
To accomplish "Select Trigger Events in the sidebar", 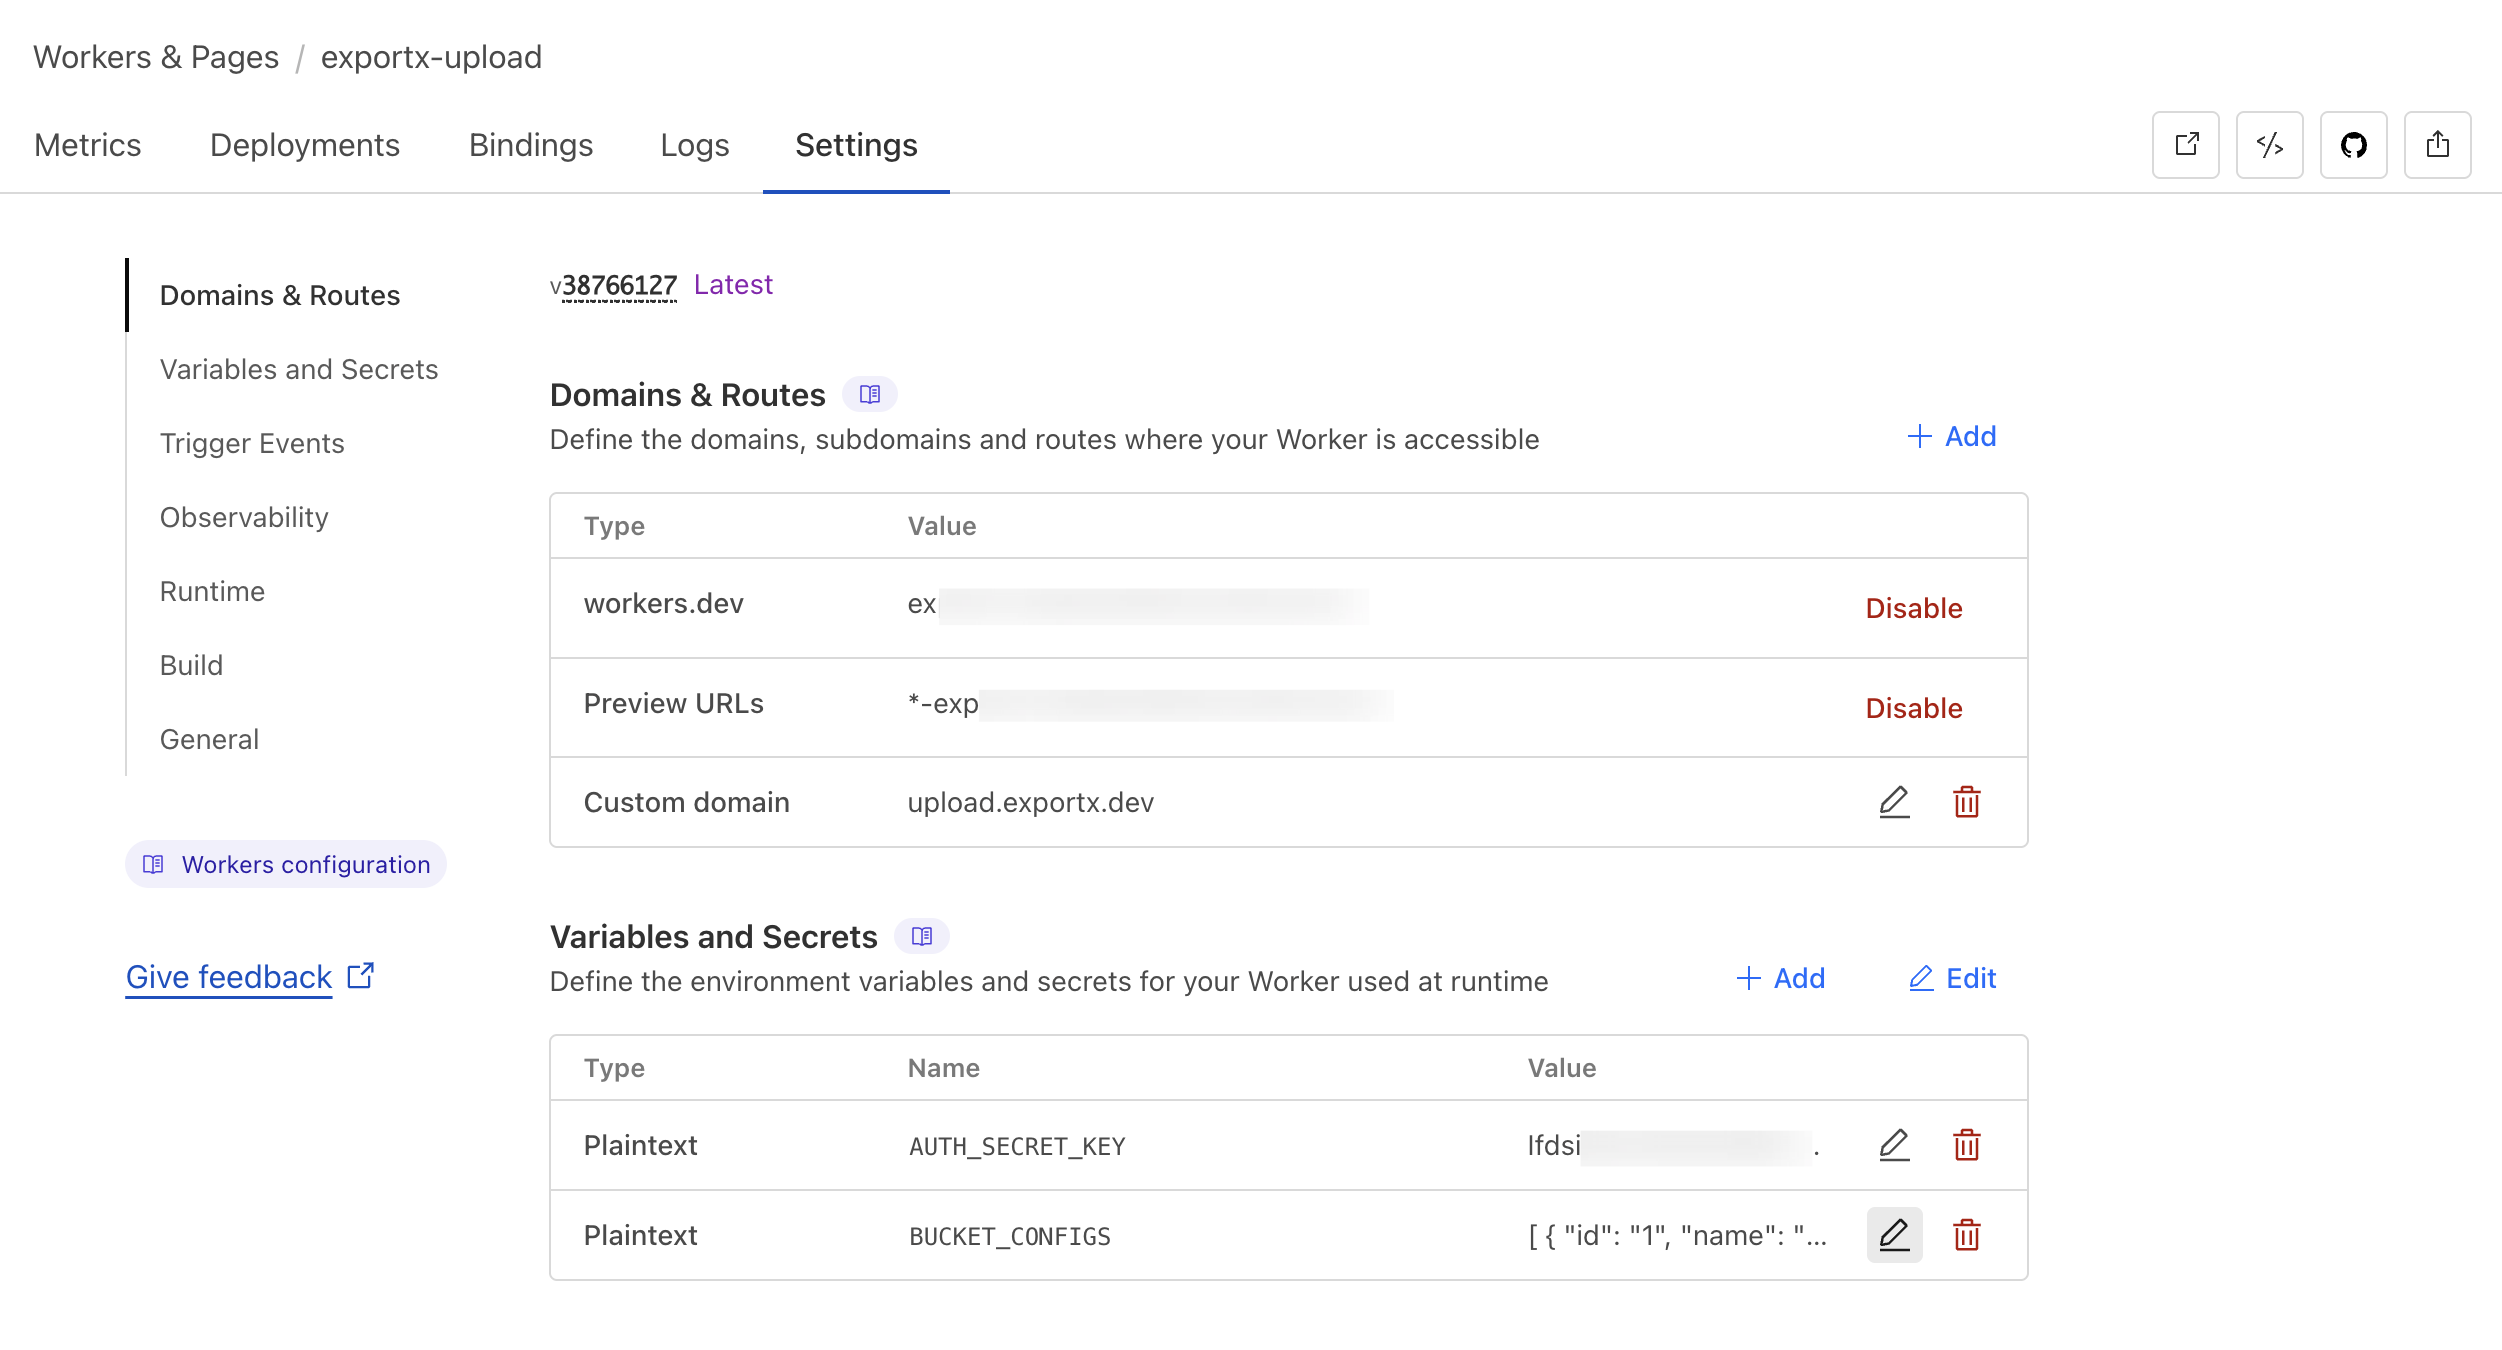I will pyautogui.click(x=252, y=443).
